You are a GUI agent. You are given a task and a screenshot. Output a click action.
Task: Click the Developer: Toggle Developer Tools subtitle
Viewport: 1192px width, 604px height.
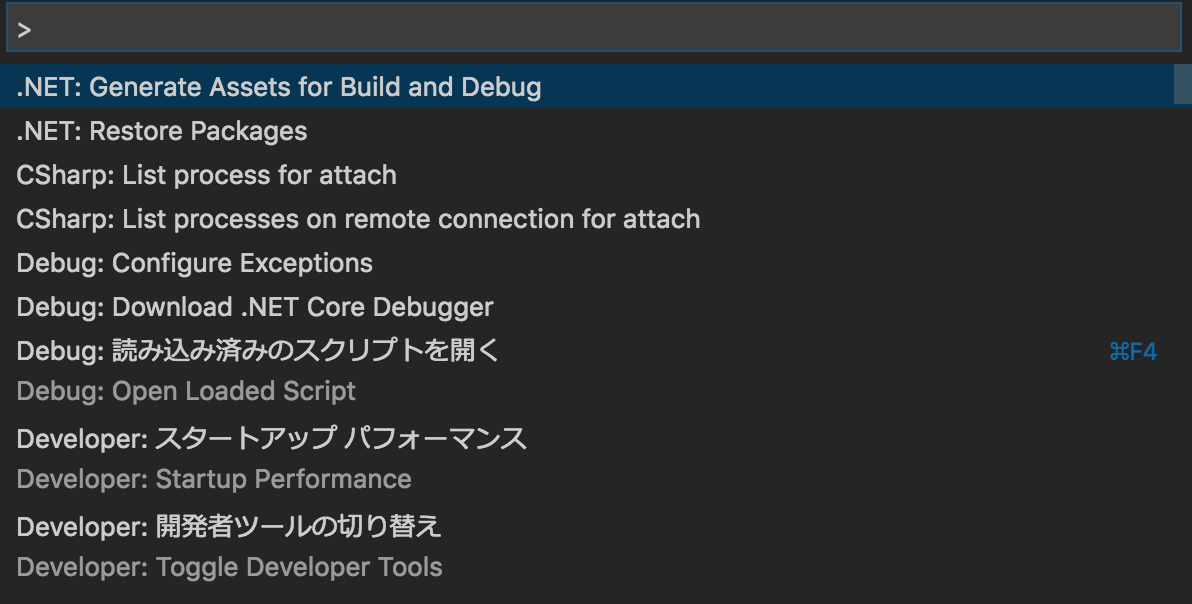[x=229, y=567]
